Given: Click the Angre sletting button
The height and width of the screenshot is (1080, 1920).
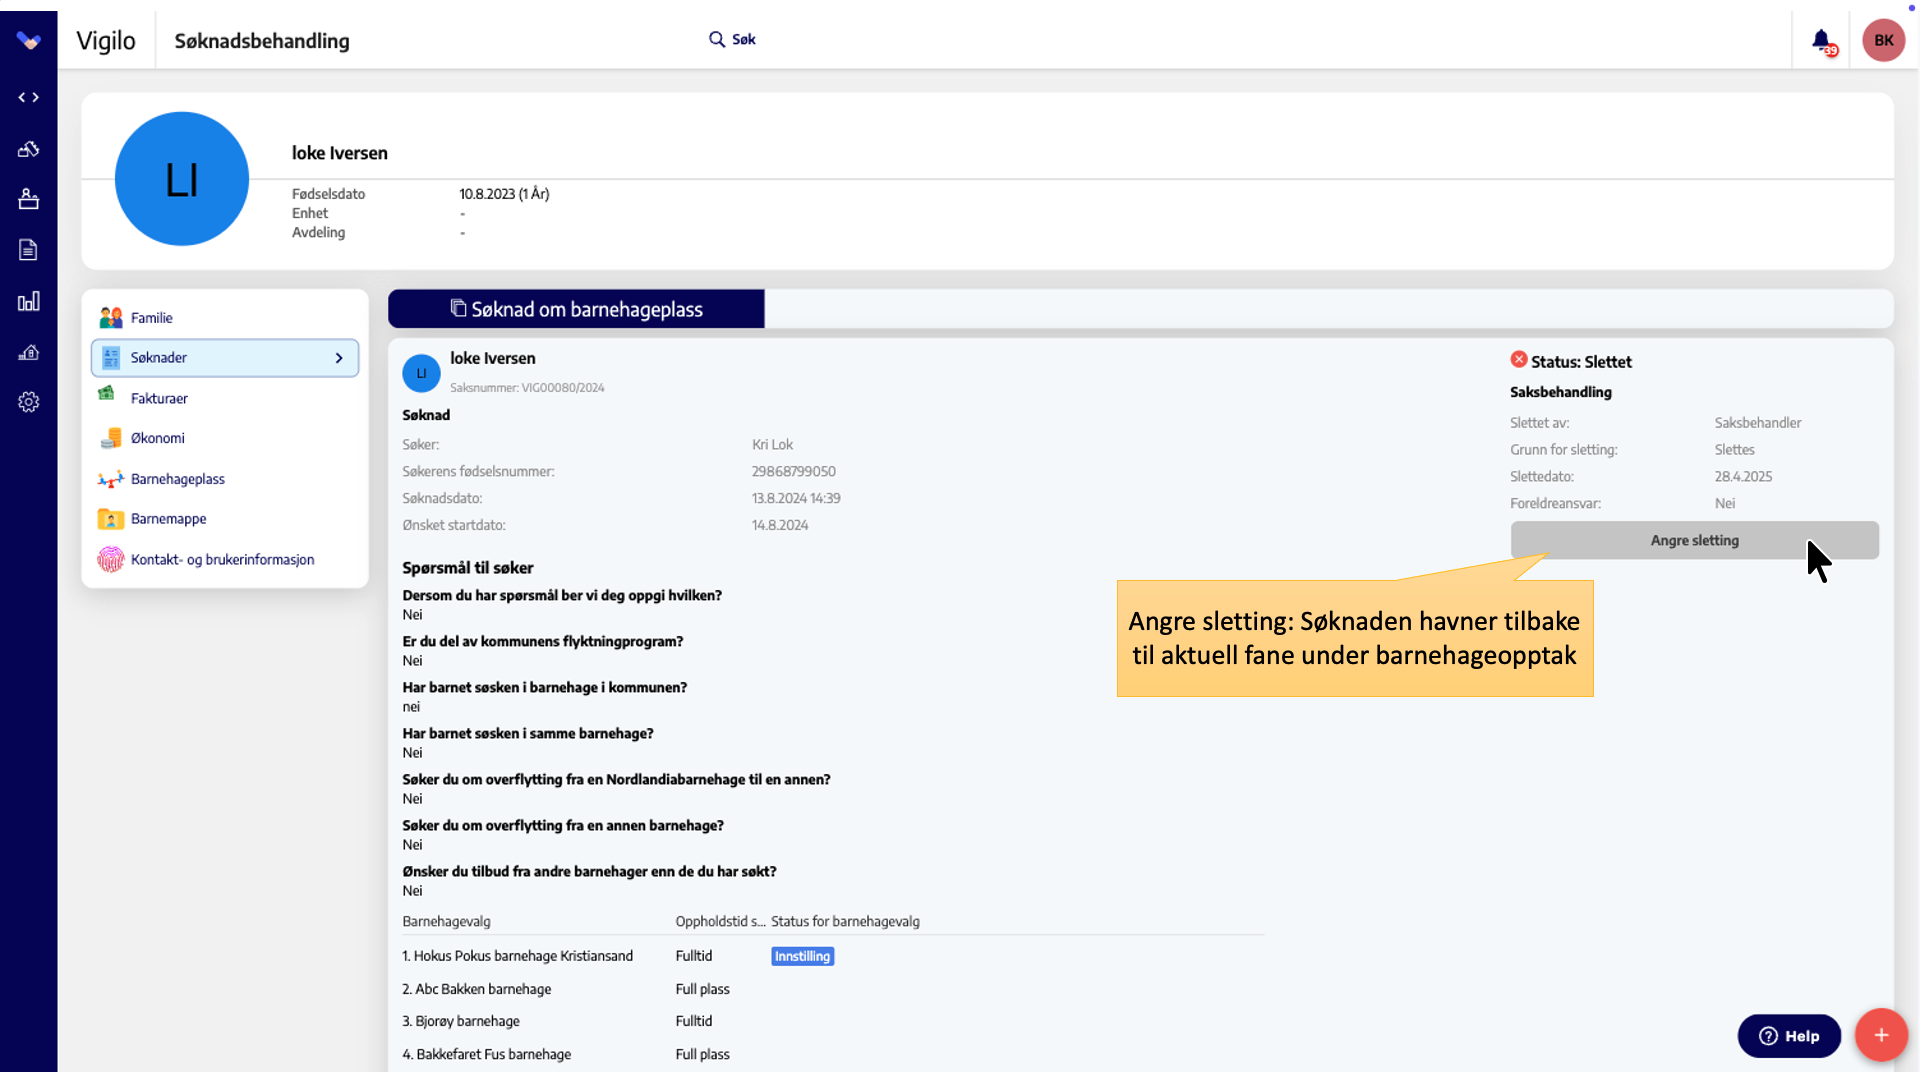Looking at the screenshot, I should pos(1694,540).
